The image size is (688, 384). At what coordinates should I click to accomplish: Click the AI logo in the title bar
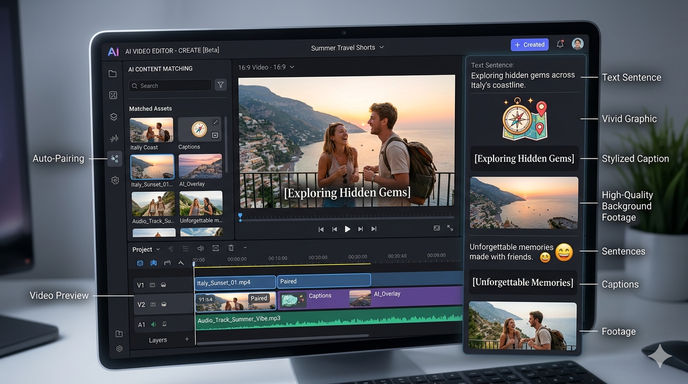click(113, 51)
